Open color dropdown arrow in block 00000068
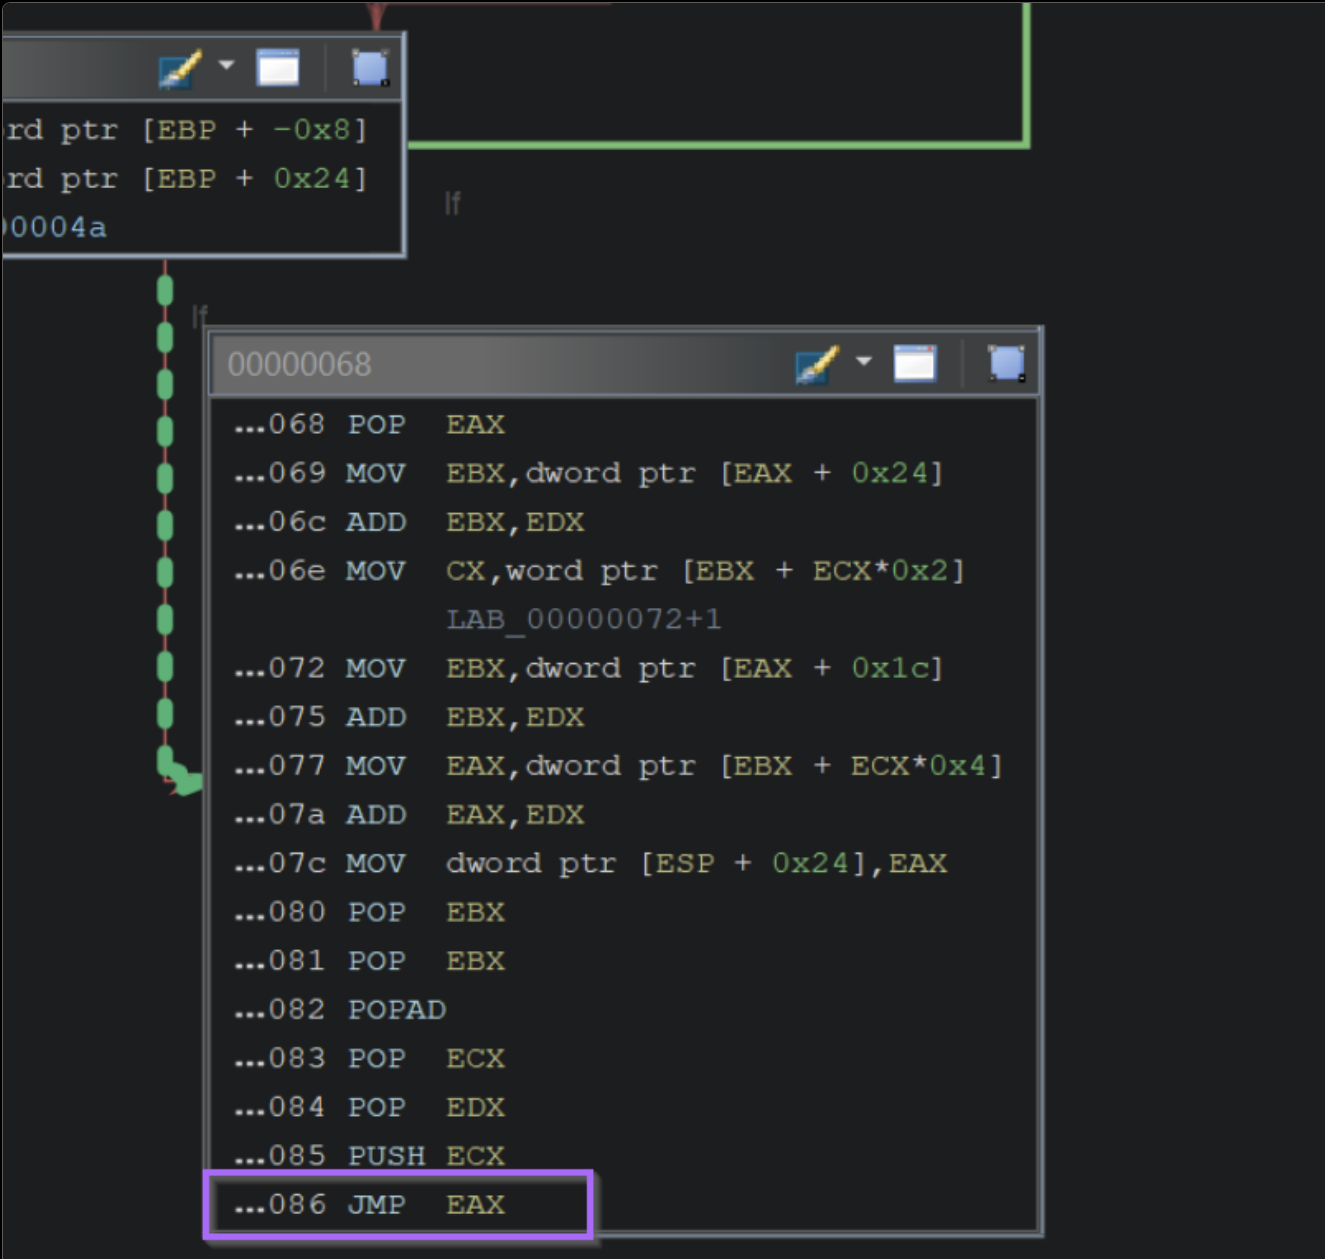This screenshot has height=1259, width=1325. coord(864,361)
